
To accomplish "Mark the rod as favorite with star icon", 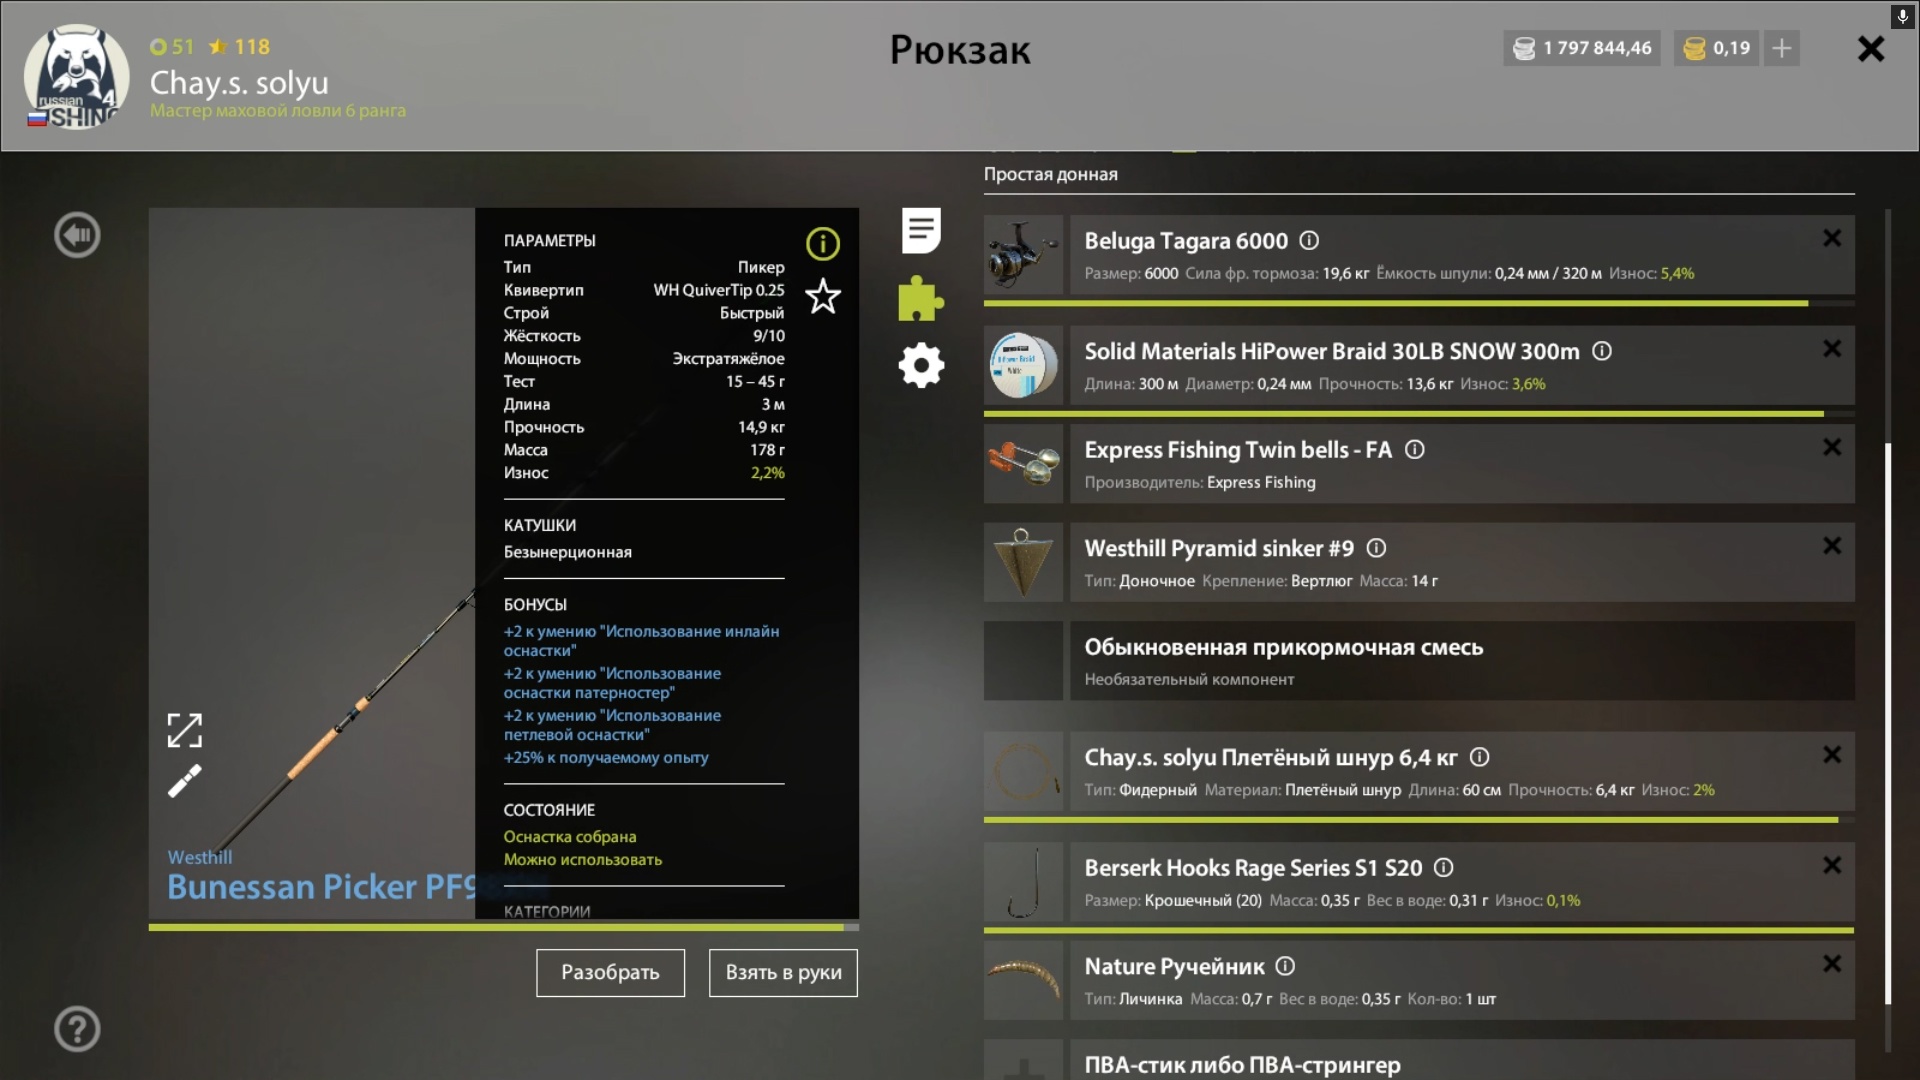I will [823, 296].
